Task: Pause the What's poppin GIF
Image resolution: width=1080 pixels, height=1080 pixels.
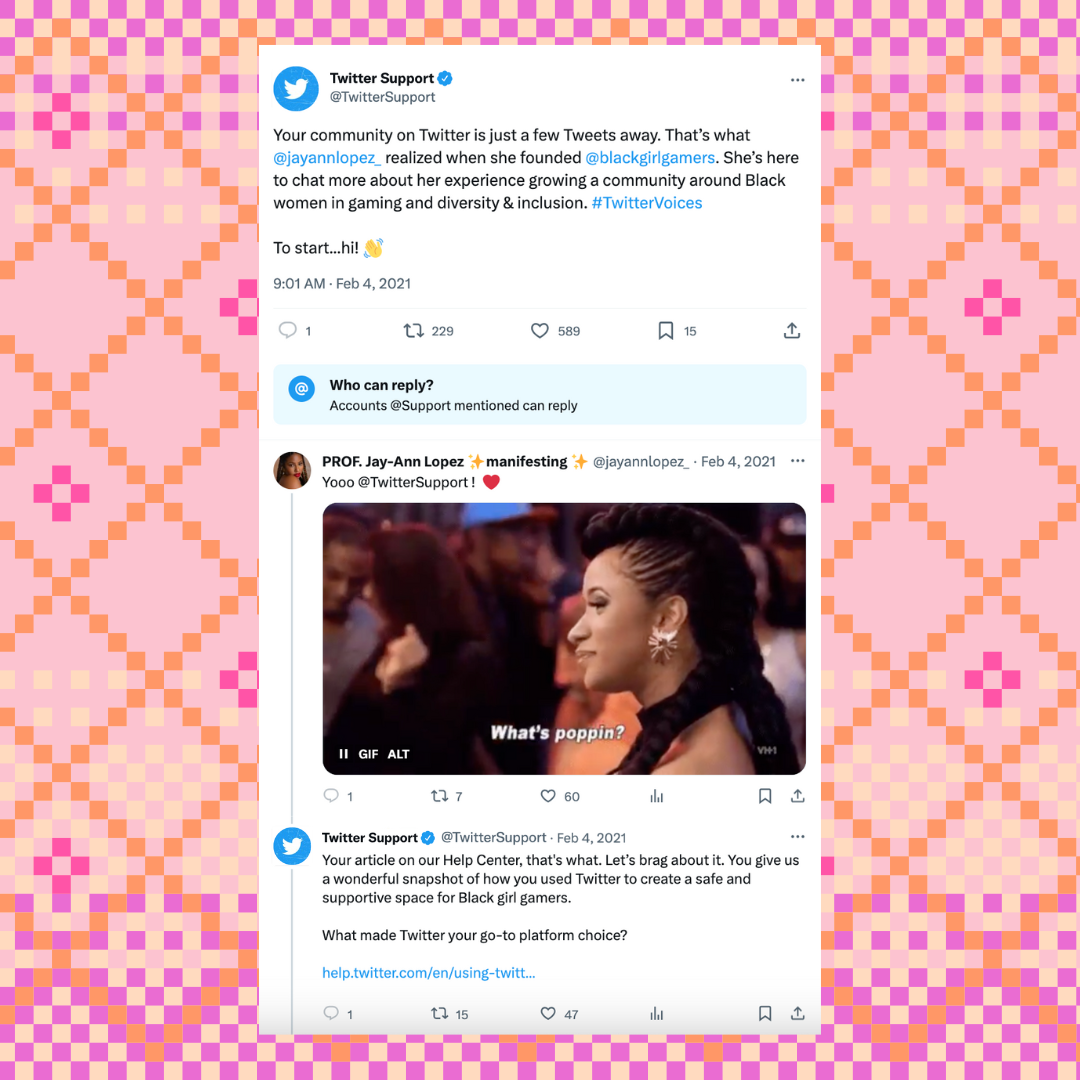Action: 343,754
